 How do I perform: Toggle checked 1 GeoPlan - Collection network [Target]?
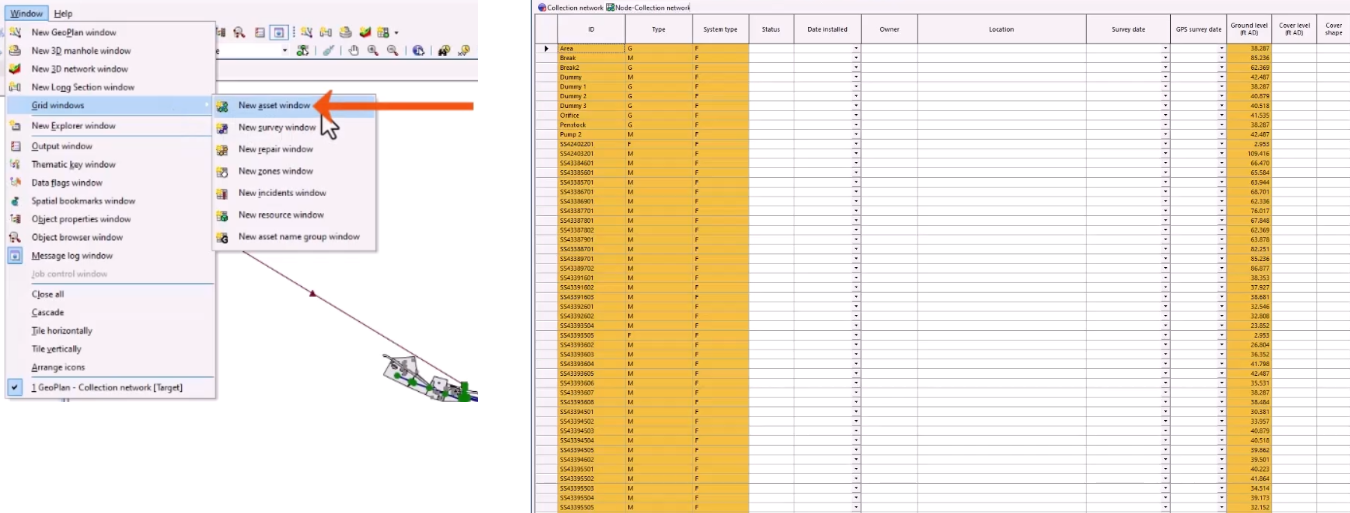pyautogui.click(x=110, y=387)
